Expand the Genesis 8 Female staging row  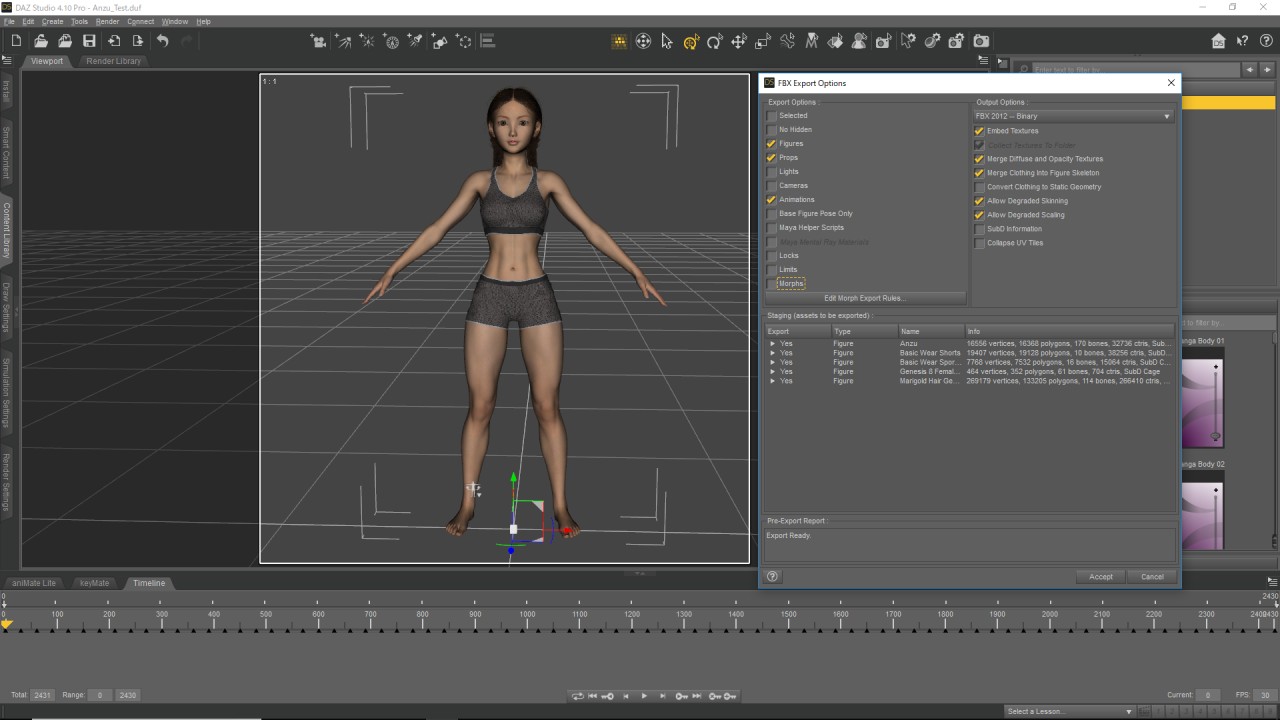point(772,371)
